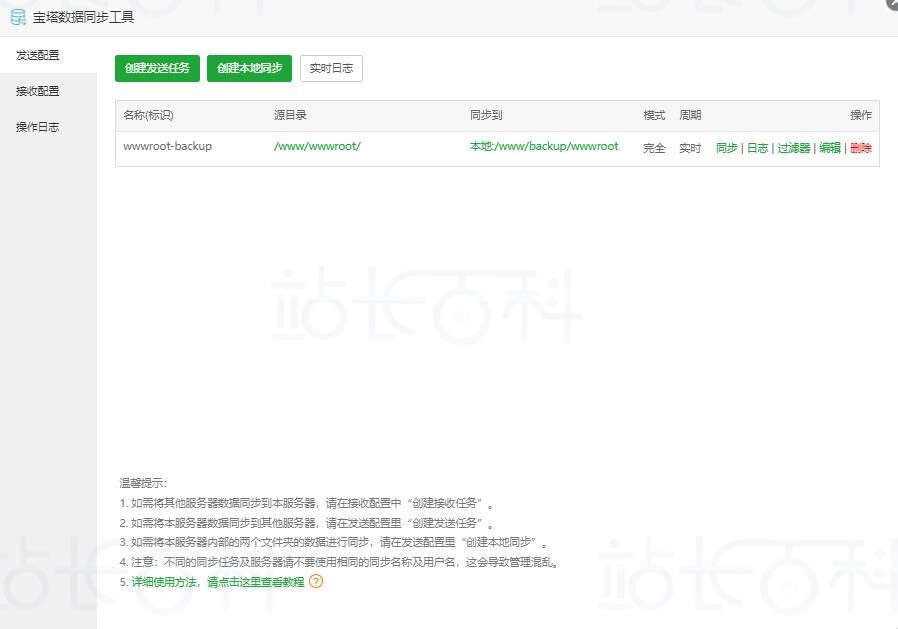Open target 本地:/www/backup/wwwroot link
This screenshot has width=898, height=629.
(x=544, y=146)
